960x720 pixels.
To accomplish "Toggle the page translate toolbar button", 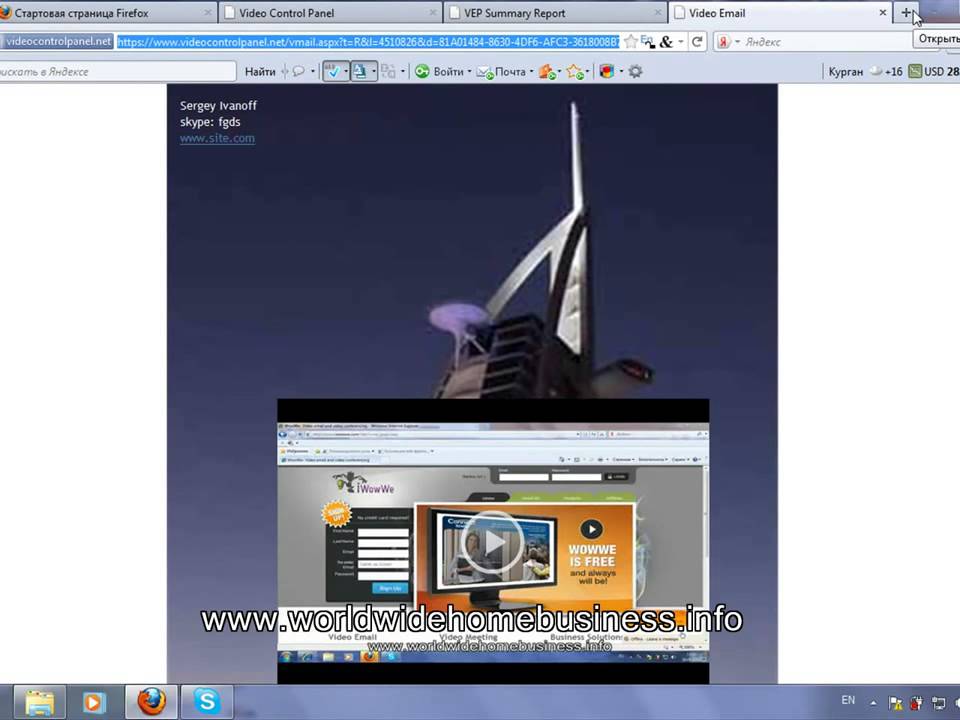I will point(360,72).
